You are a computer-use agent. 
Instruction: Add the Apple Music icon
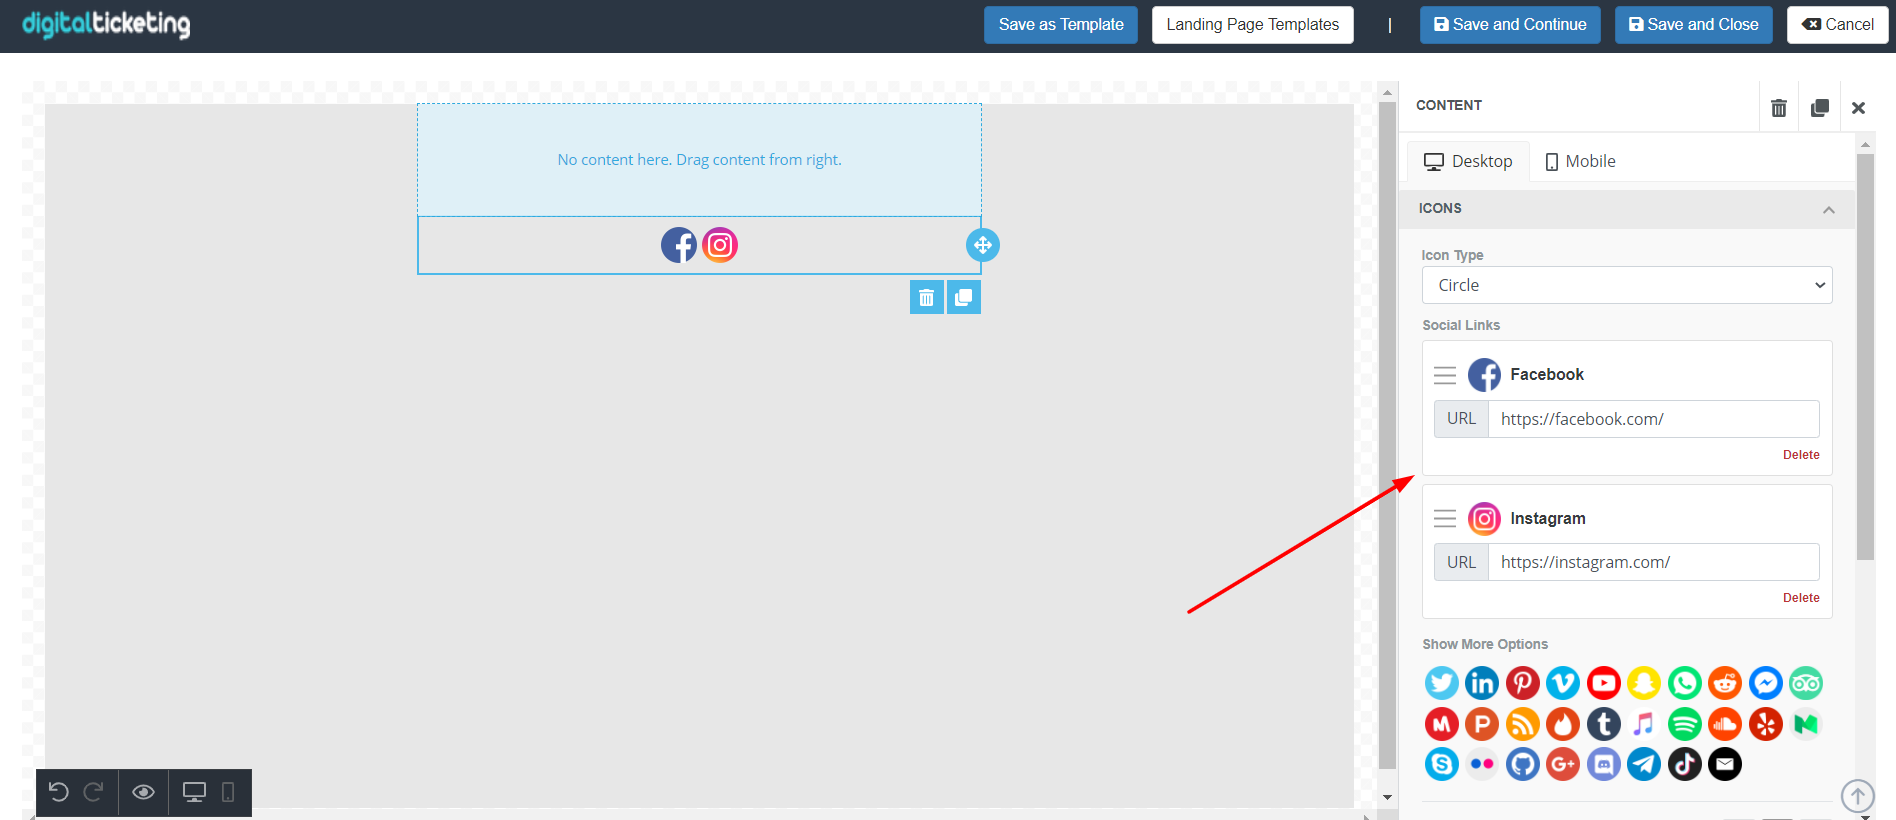(x=1644, y=724)
